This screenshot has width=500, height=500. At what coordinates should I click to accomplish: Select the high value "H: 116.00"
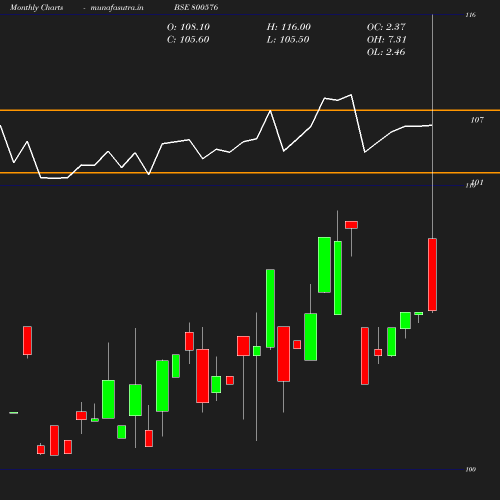point(288,27)
